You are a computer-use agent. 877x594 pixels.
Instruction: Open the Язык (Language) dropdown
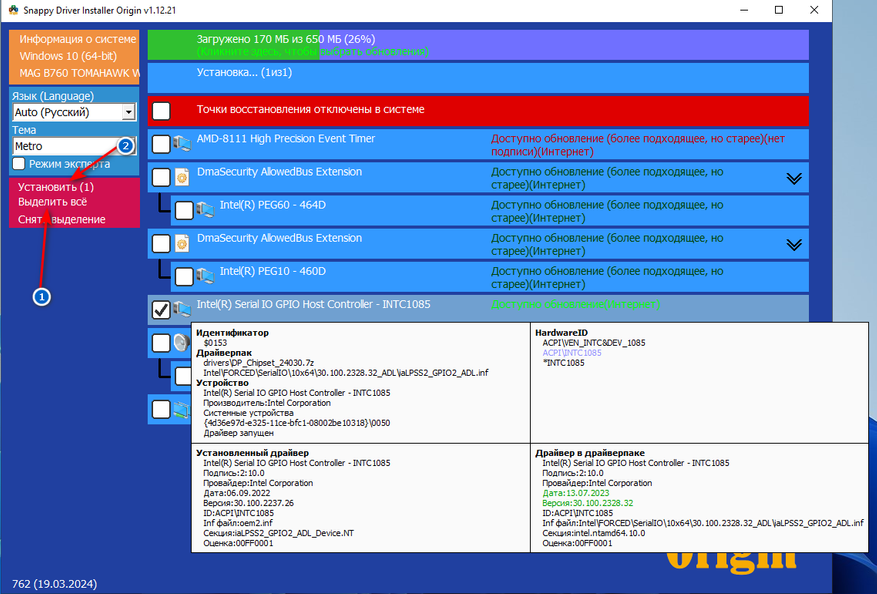click(x=74, y=112)
